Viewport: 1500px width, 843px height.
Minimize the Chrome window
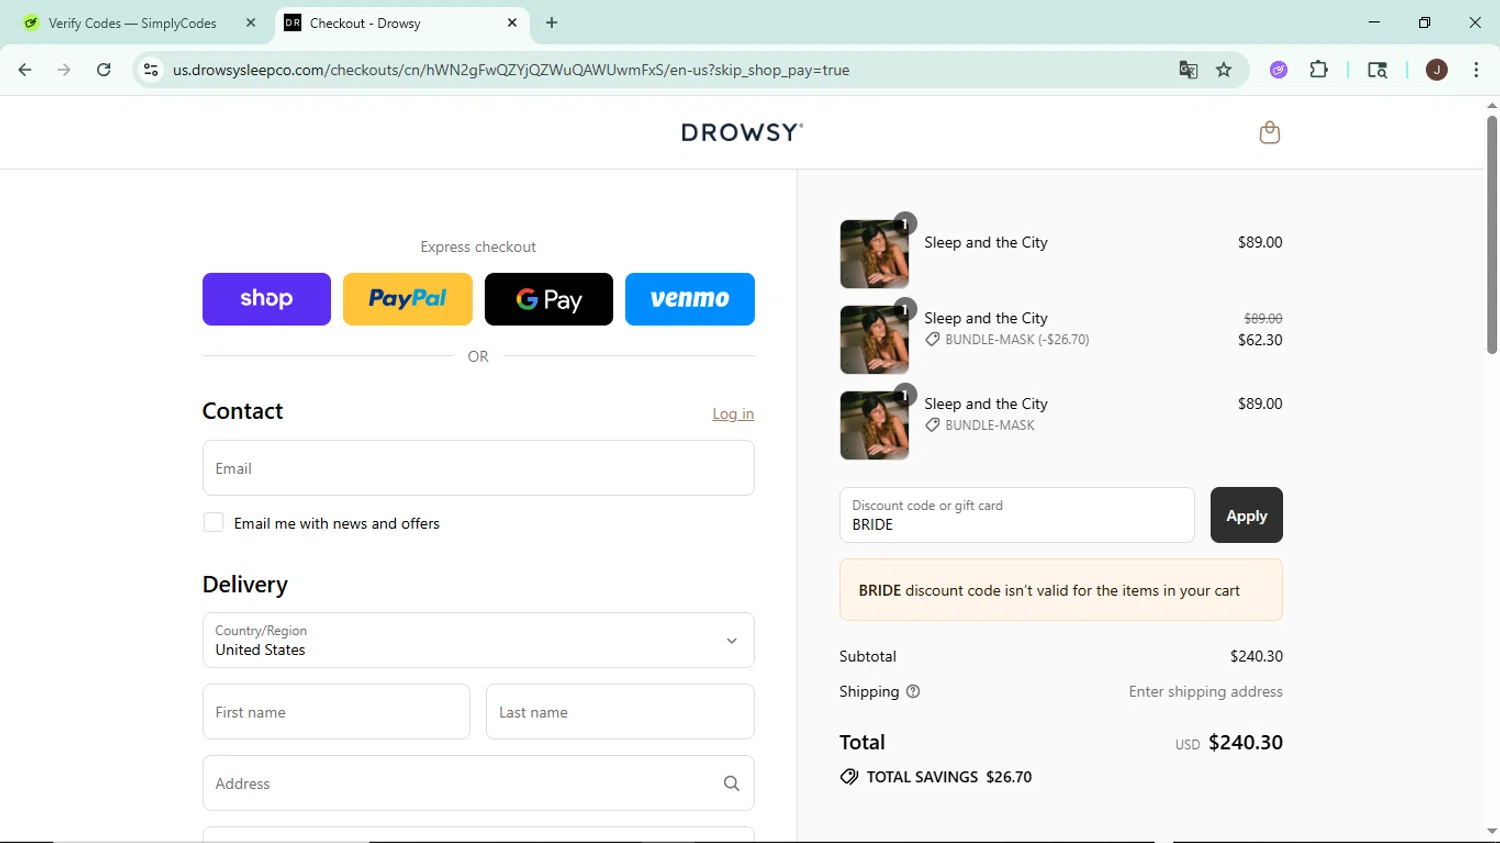[1374, 22]
